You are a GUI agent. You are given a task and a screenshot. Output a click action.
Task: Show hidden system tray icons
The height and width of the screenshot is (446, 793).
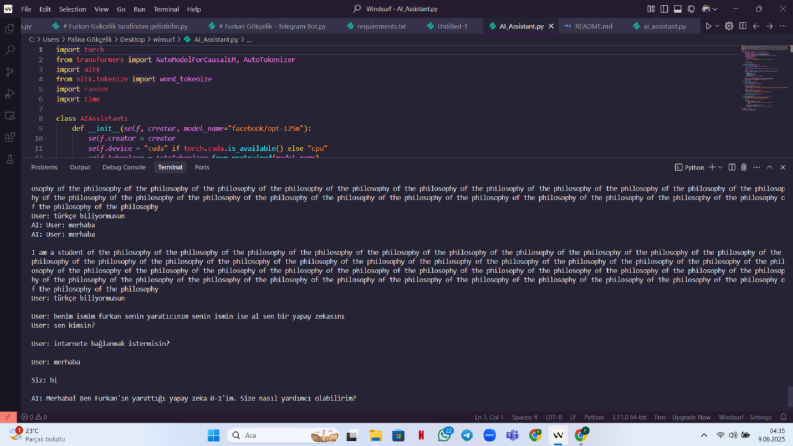point(703,435)
